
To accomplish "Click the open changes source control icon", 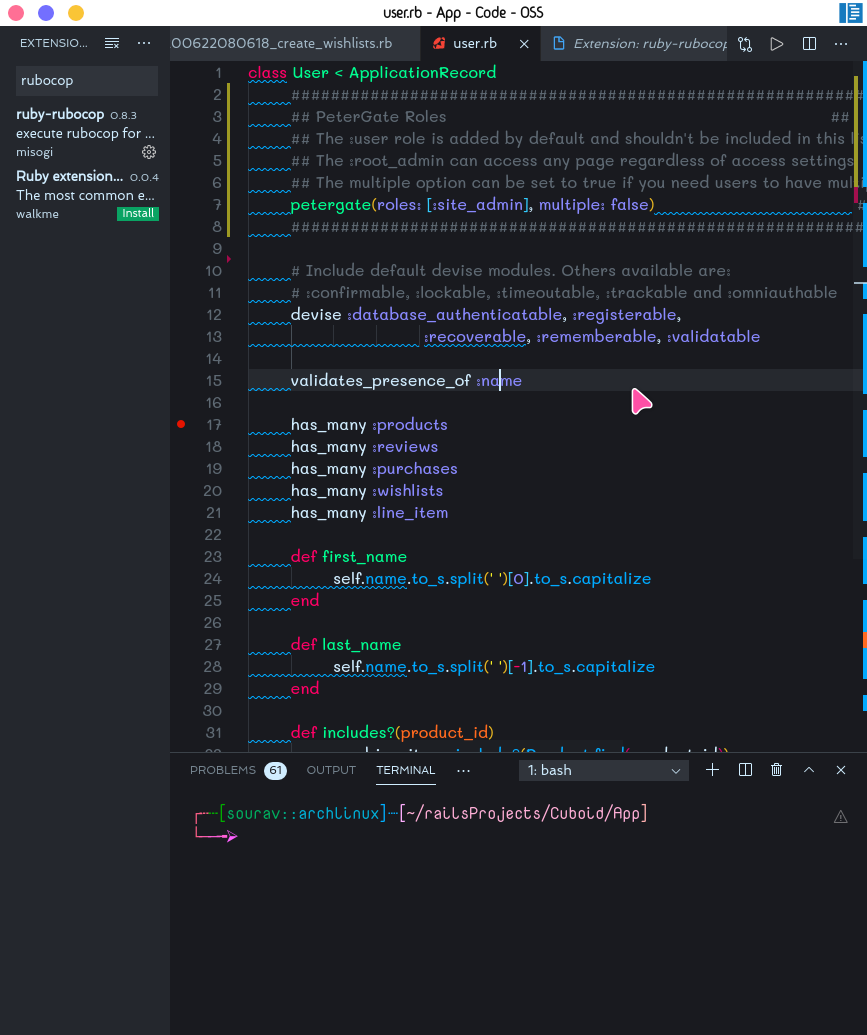I will click(x=745, y=44).
